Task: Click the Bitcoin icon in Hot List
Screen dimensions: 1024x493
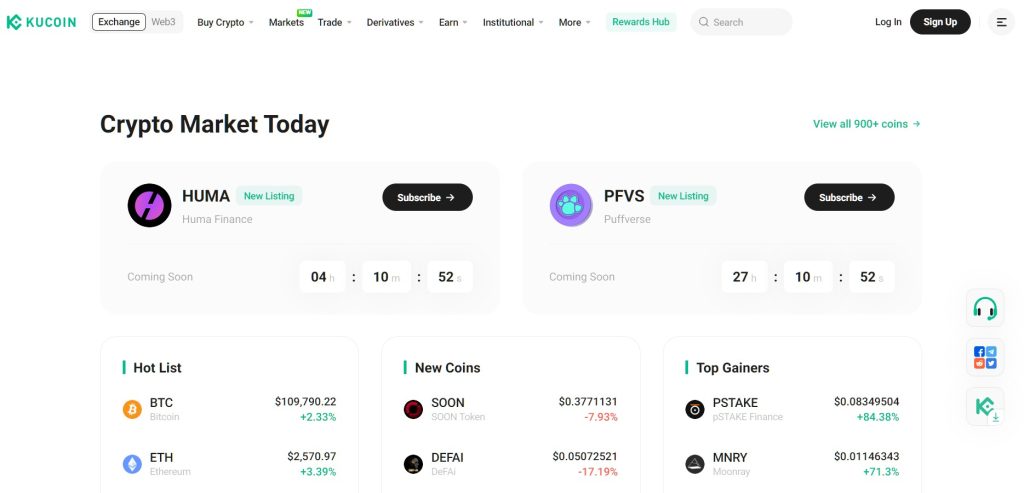Action: click(x=132, y=409)
